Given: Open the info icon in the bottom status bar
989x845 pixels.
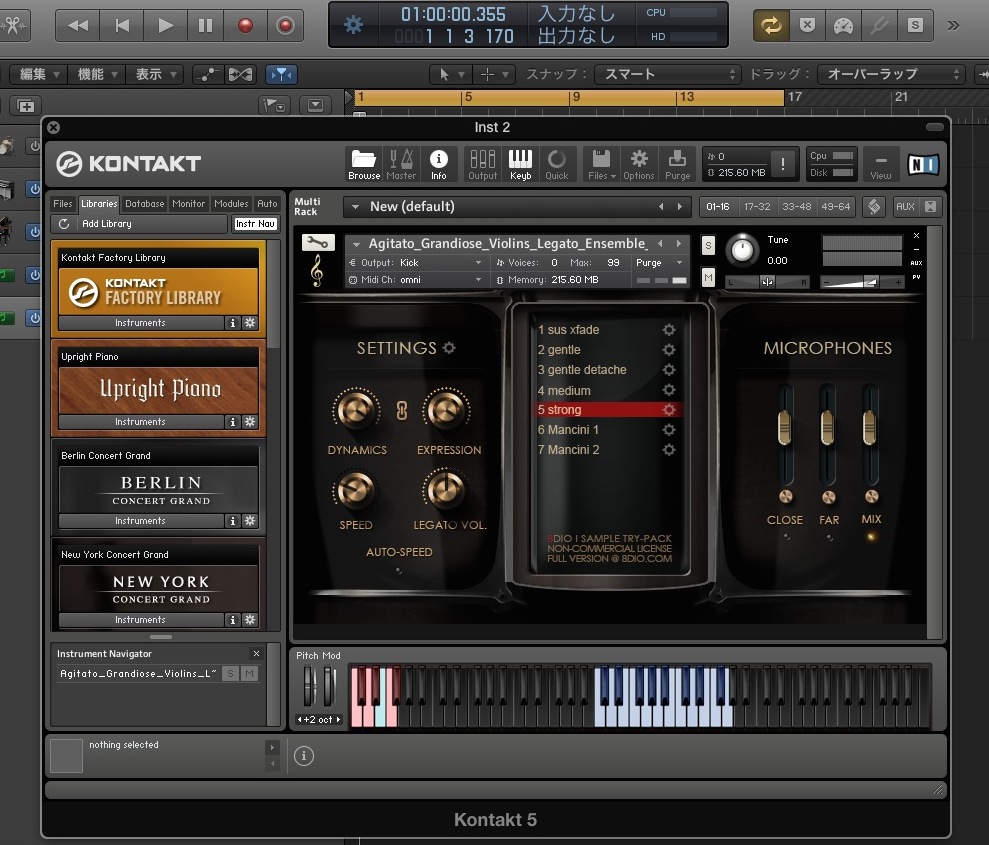Looking at the screenshot, I should coord(303,755).
